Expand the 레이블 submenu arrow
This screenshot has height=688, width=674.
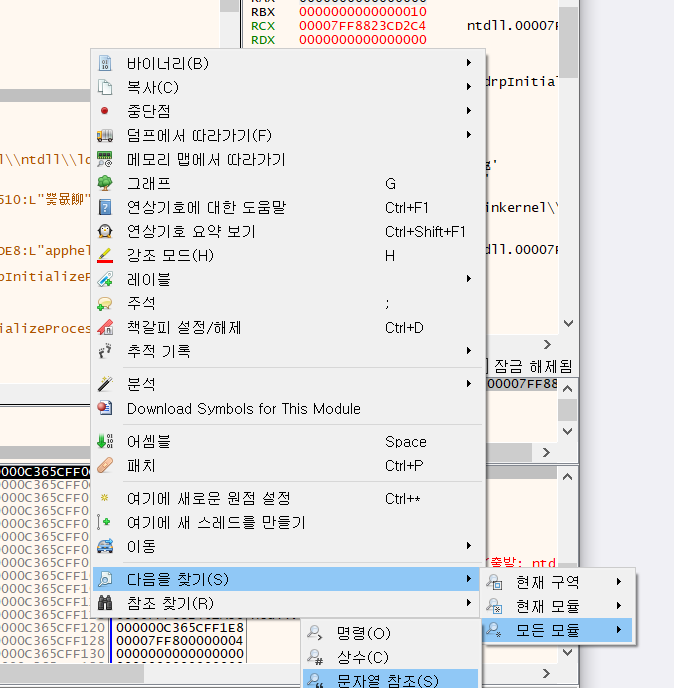(469, 279)
